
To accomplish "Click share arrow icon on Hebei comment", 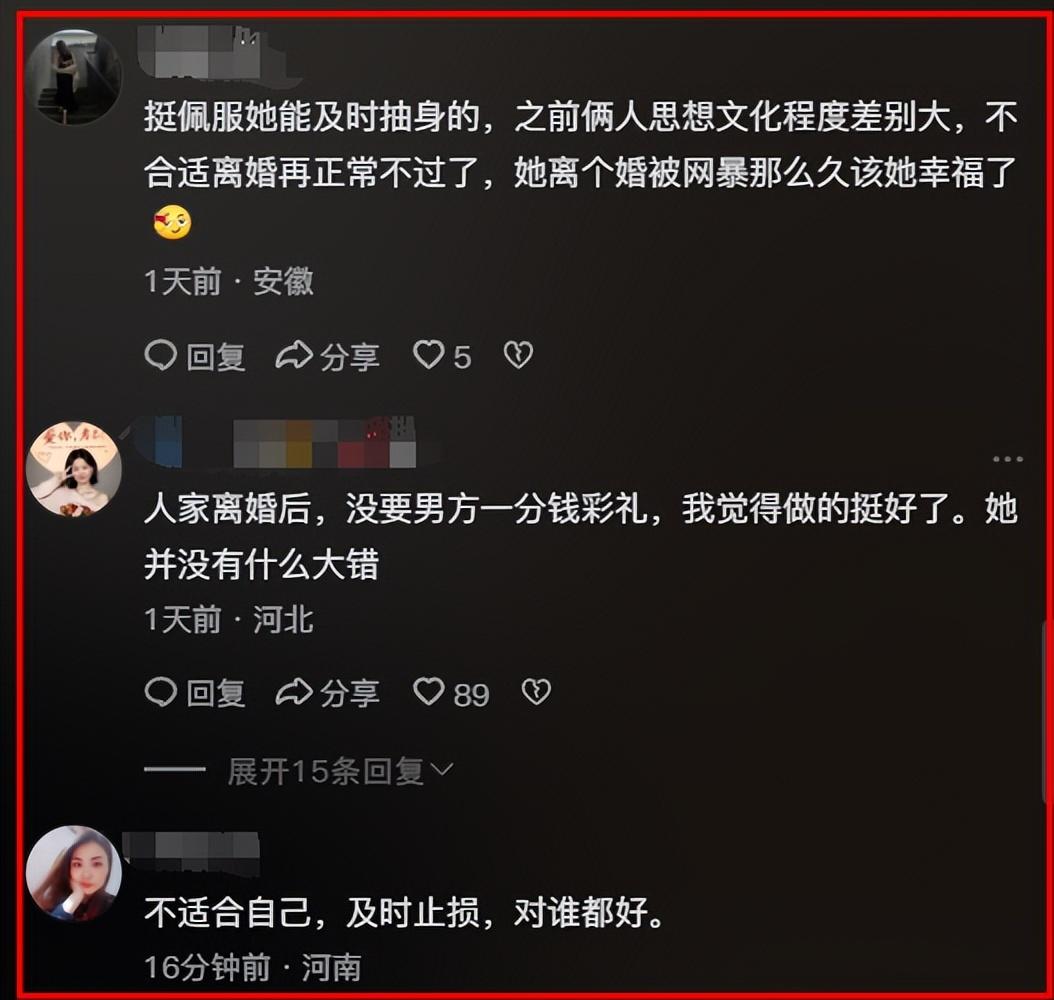I will (294, 692).
